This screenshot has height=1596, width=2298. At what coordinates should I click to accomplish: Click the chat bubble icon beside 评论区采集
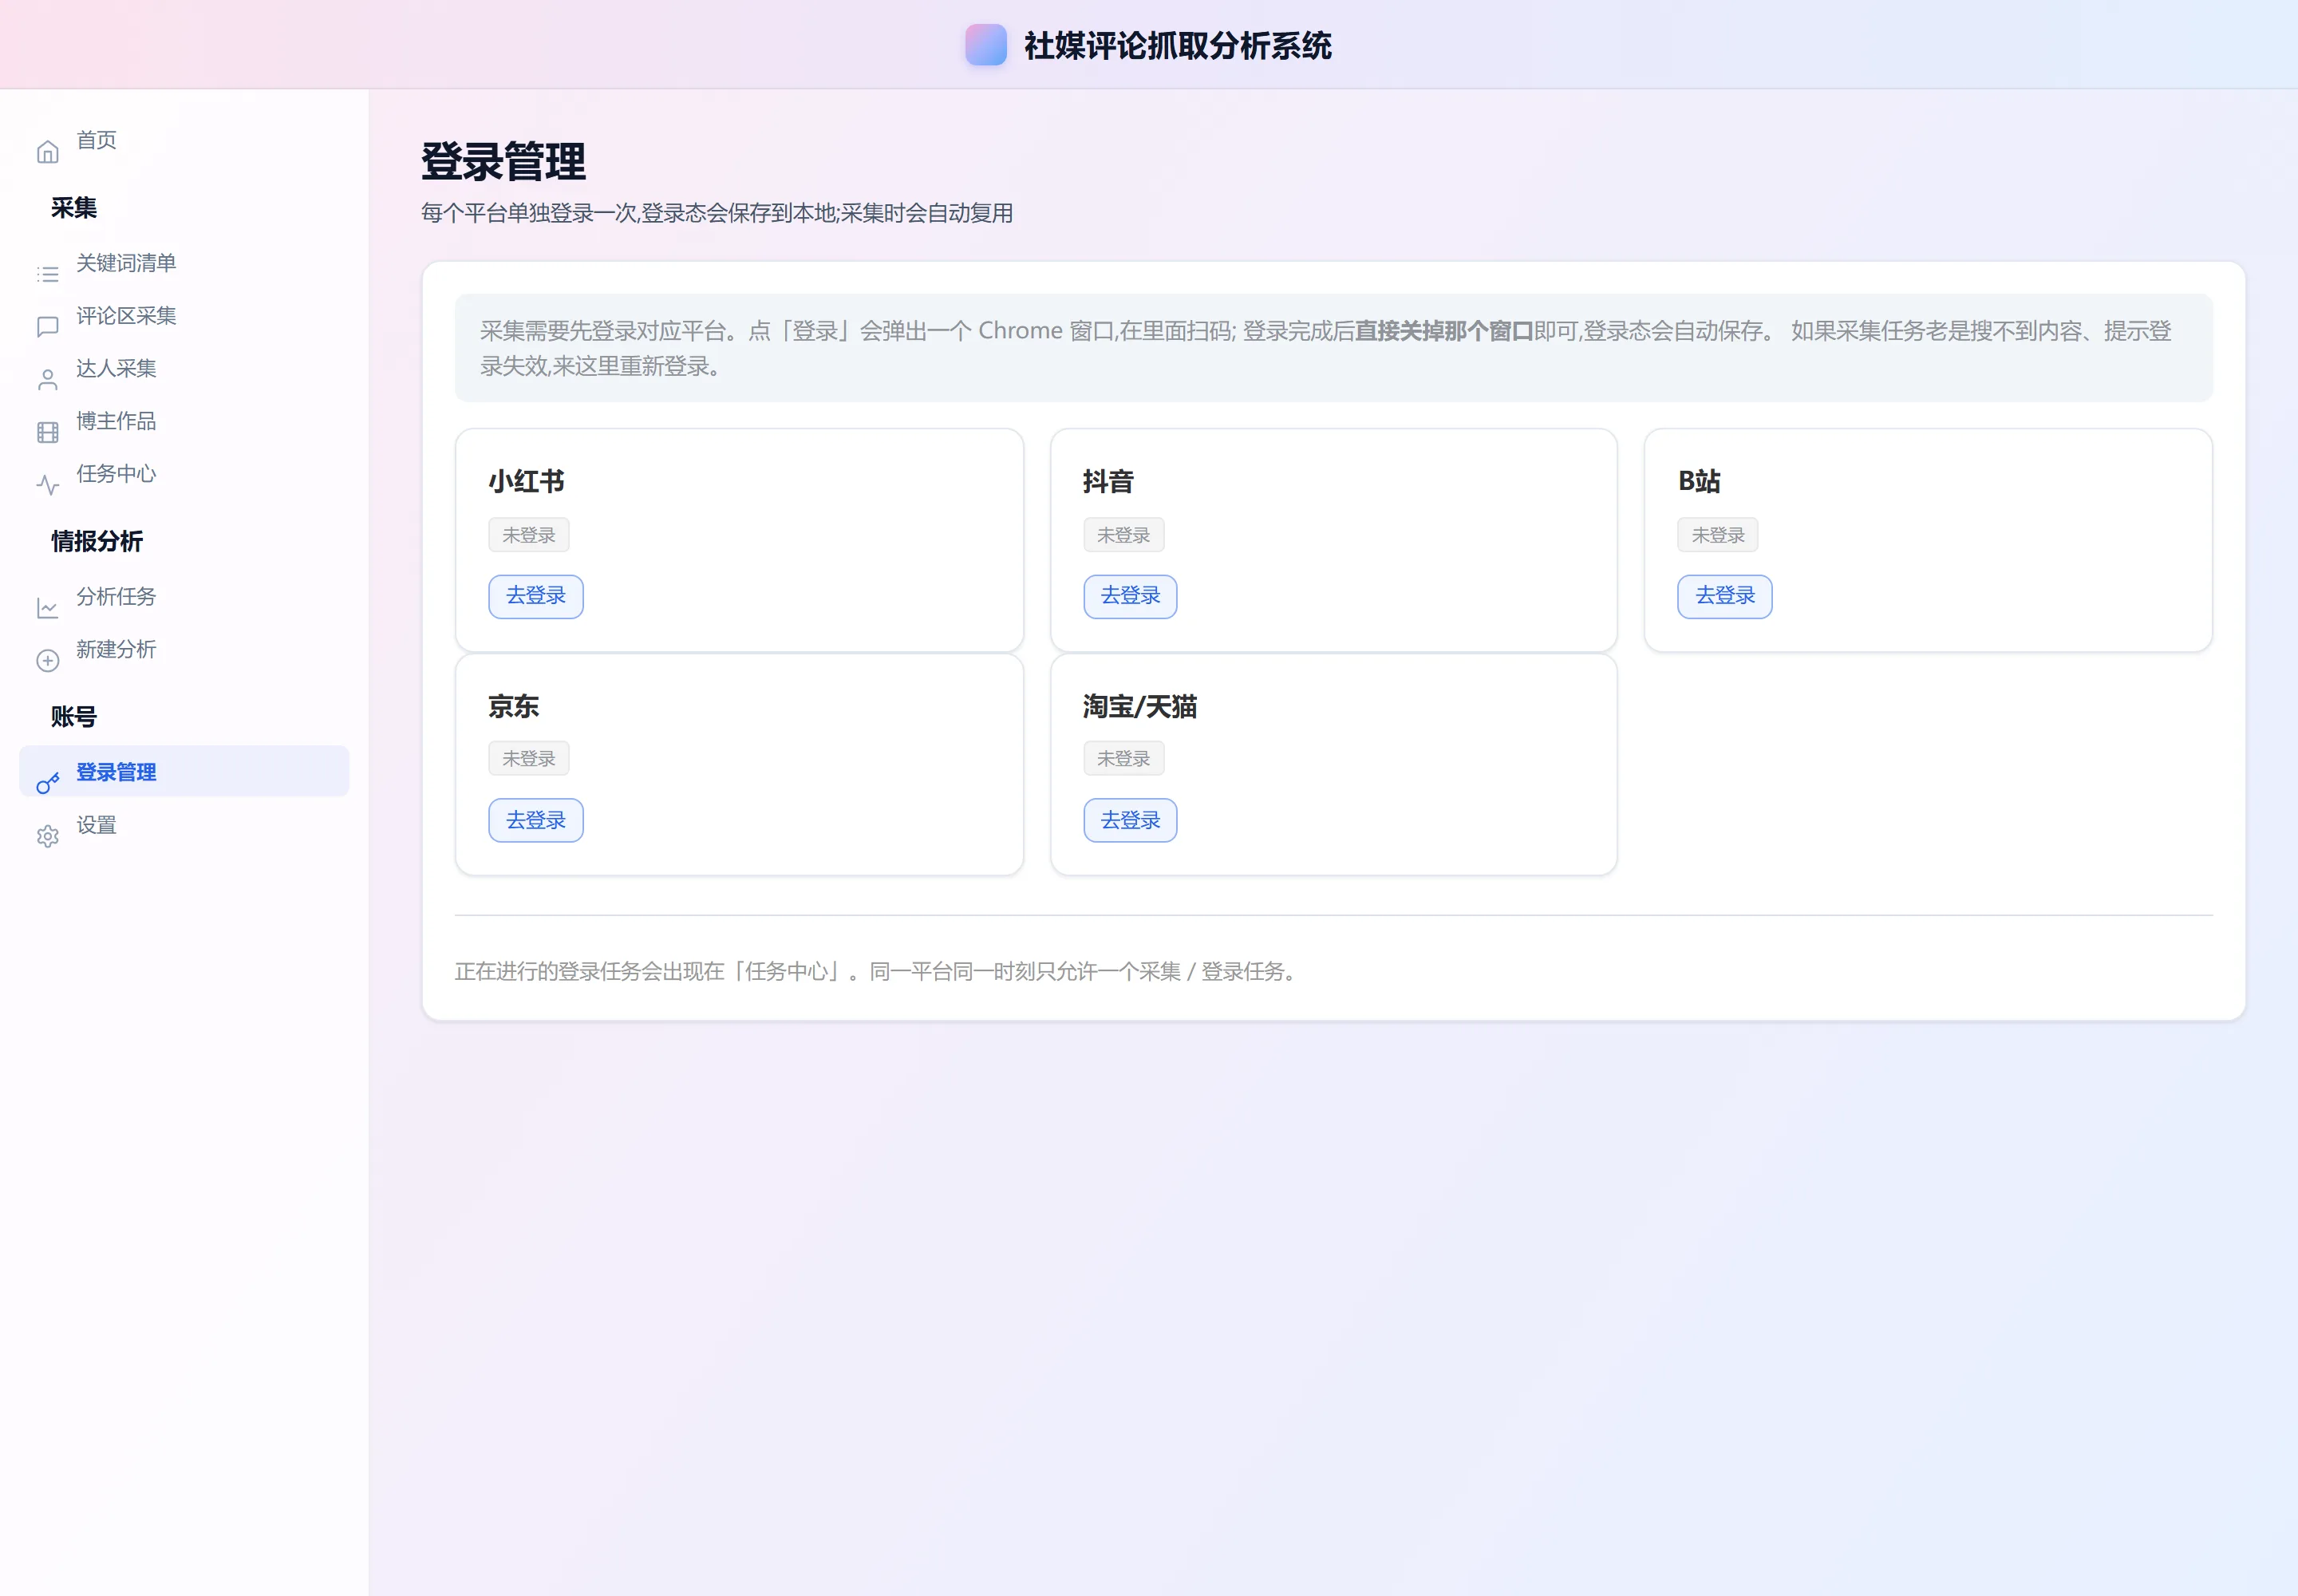[47, 327]
